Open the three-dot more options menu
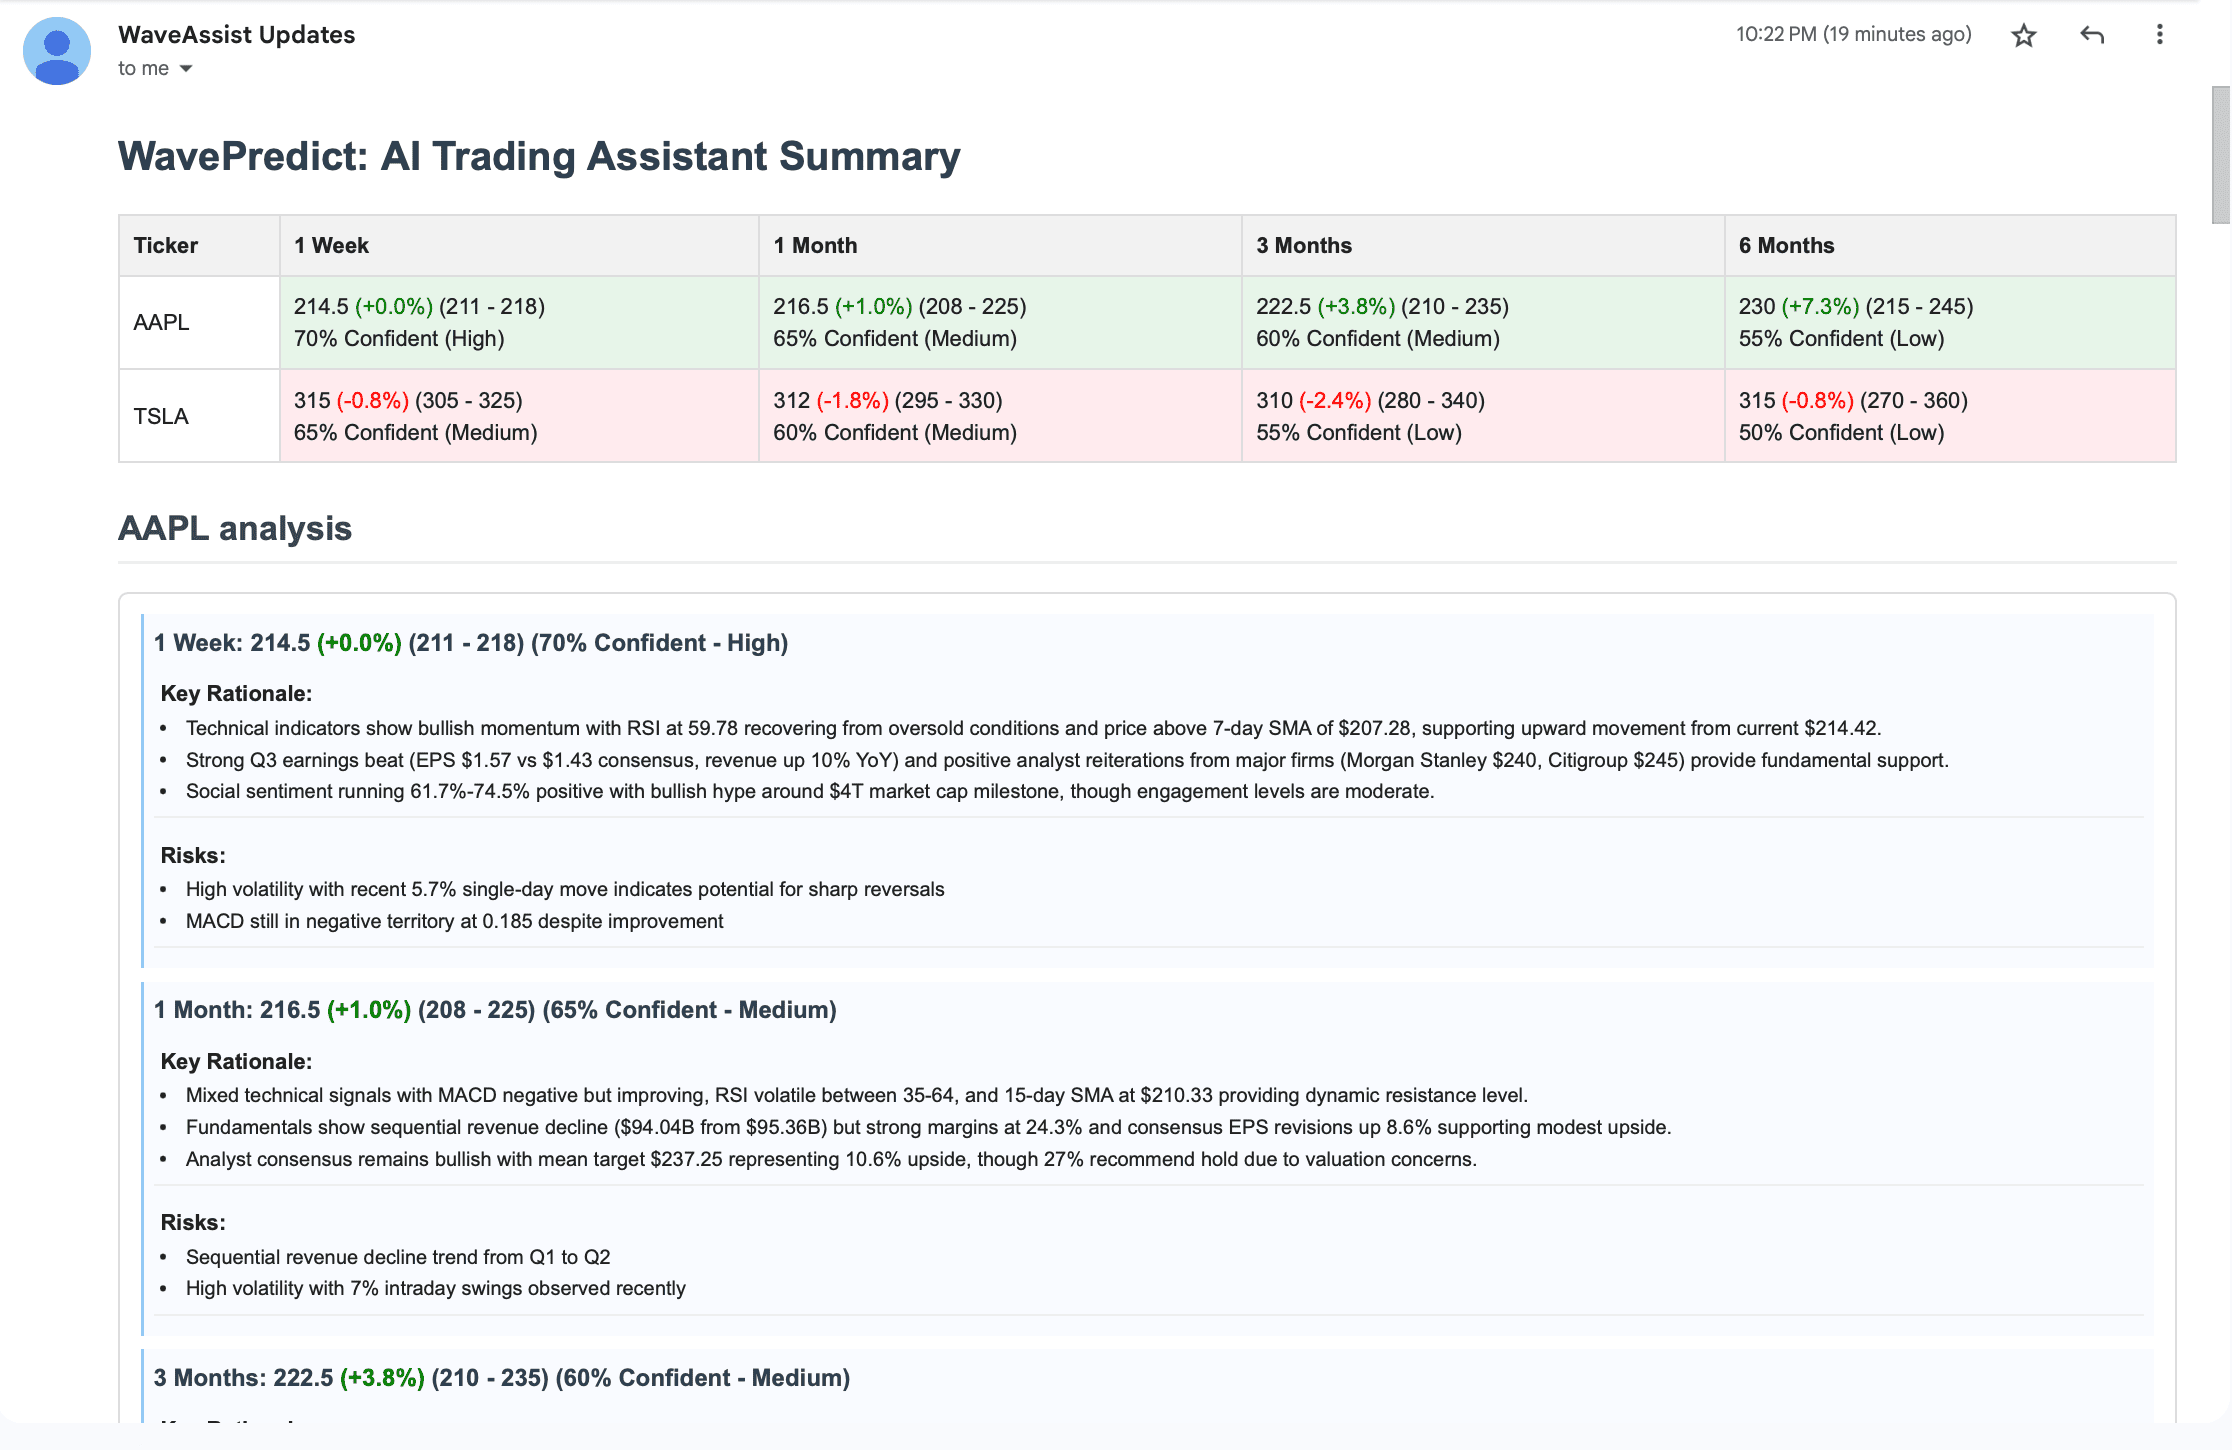The width and height of the screenshot is (2232, 1450). [x=2159, y=35]
